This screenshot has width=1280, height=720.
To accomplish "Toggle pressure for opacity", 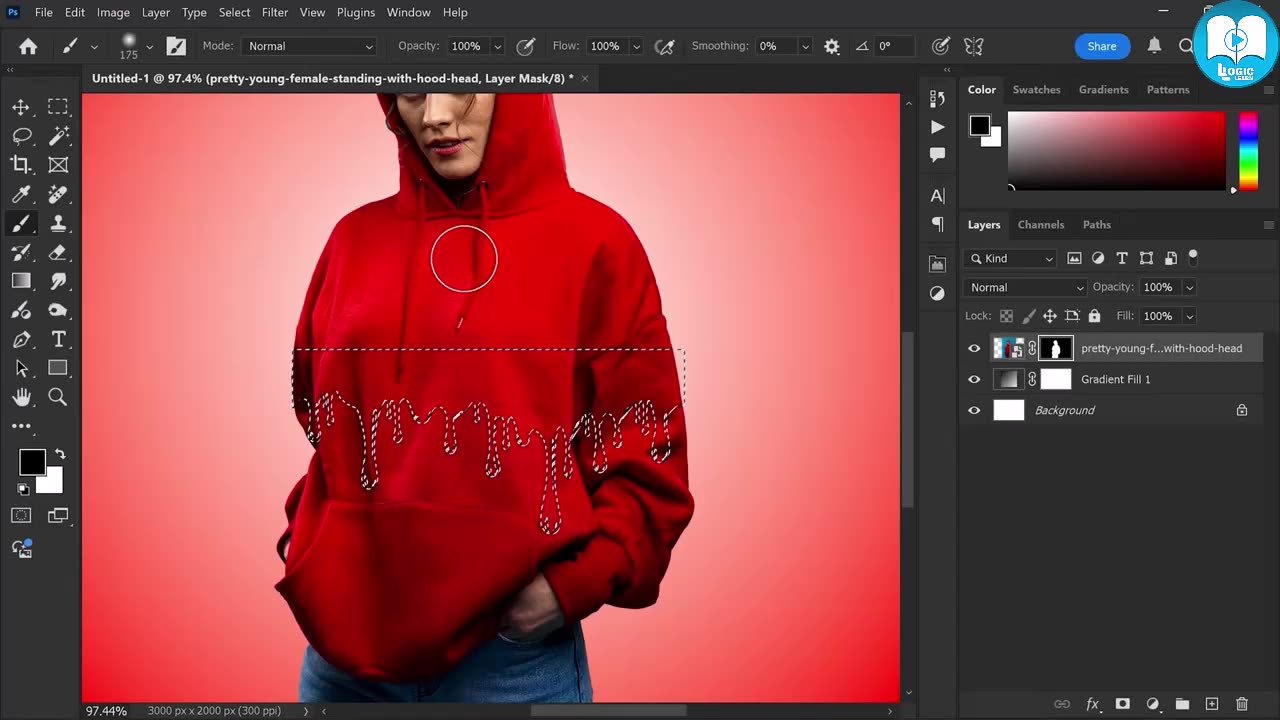I will point(526,46).
